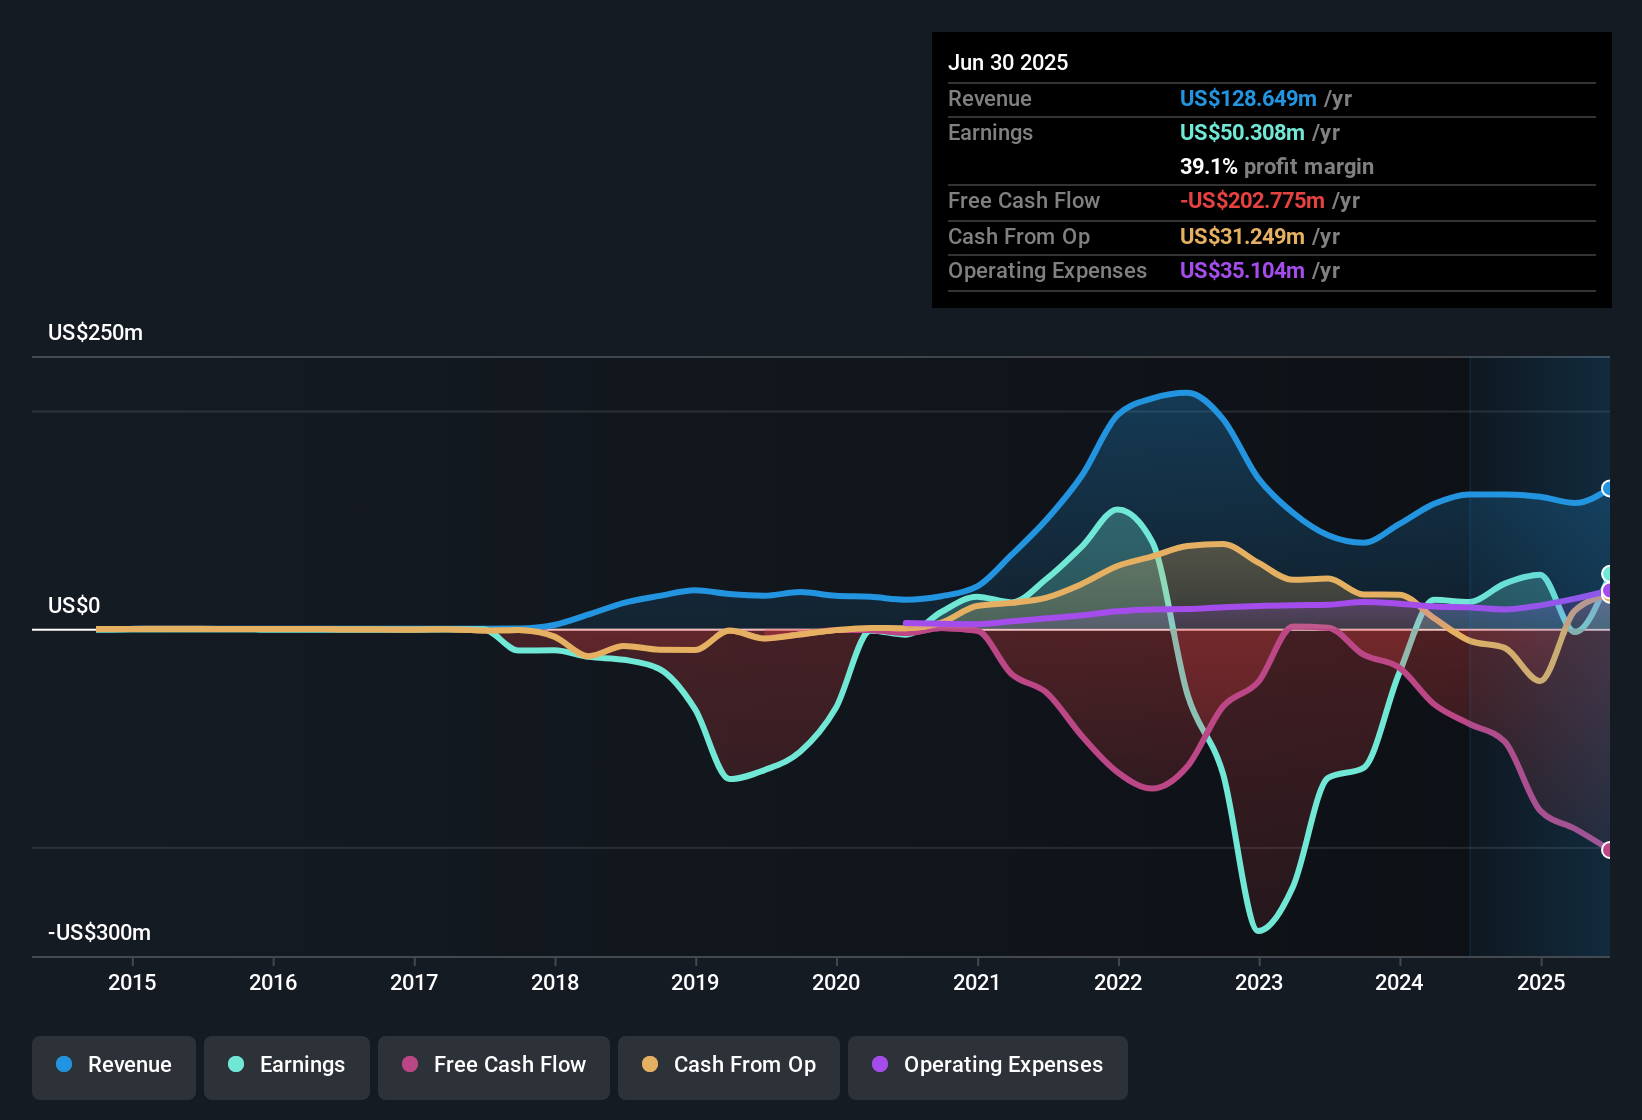Toggle the Revenue series legend button
Screen dimensions: 1642x1120
pos(114,1065)
